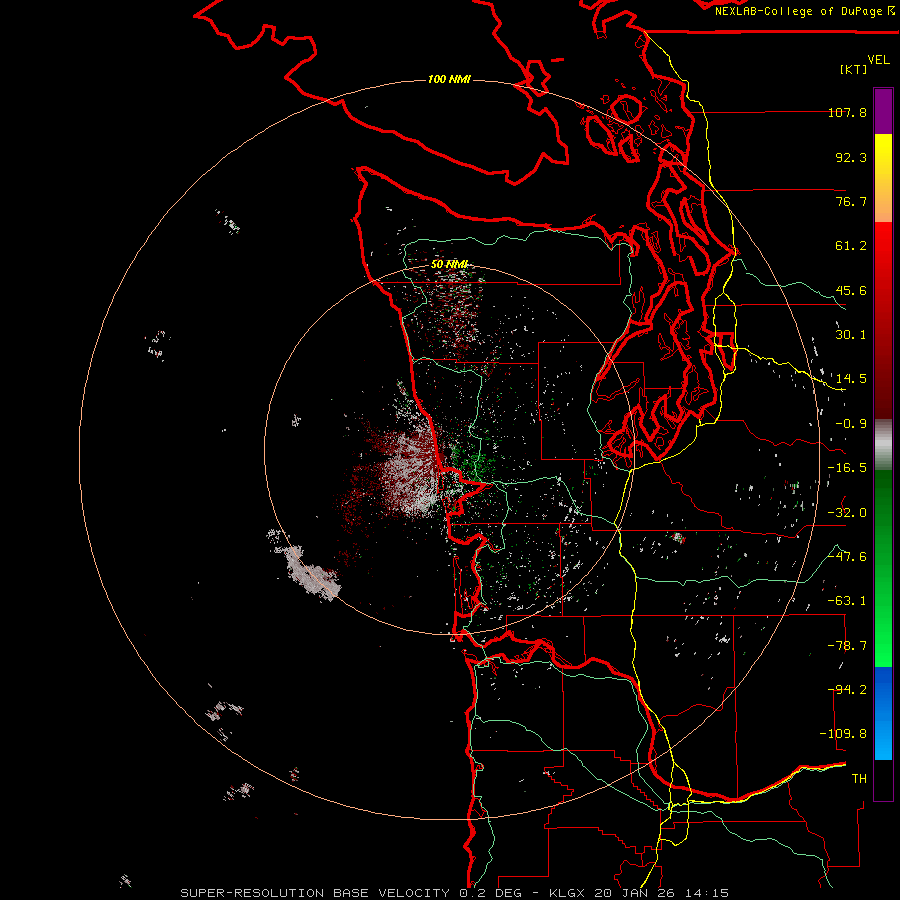Click the TH threshold legend label
This screenshot has height=900, width=900.
coord(859,779)
